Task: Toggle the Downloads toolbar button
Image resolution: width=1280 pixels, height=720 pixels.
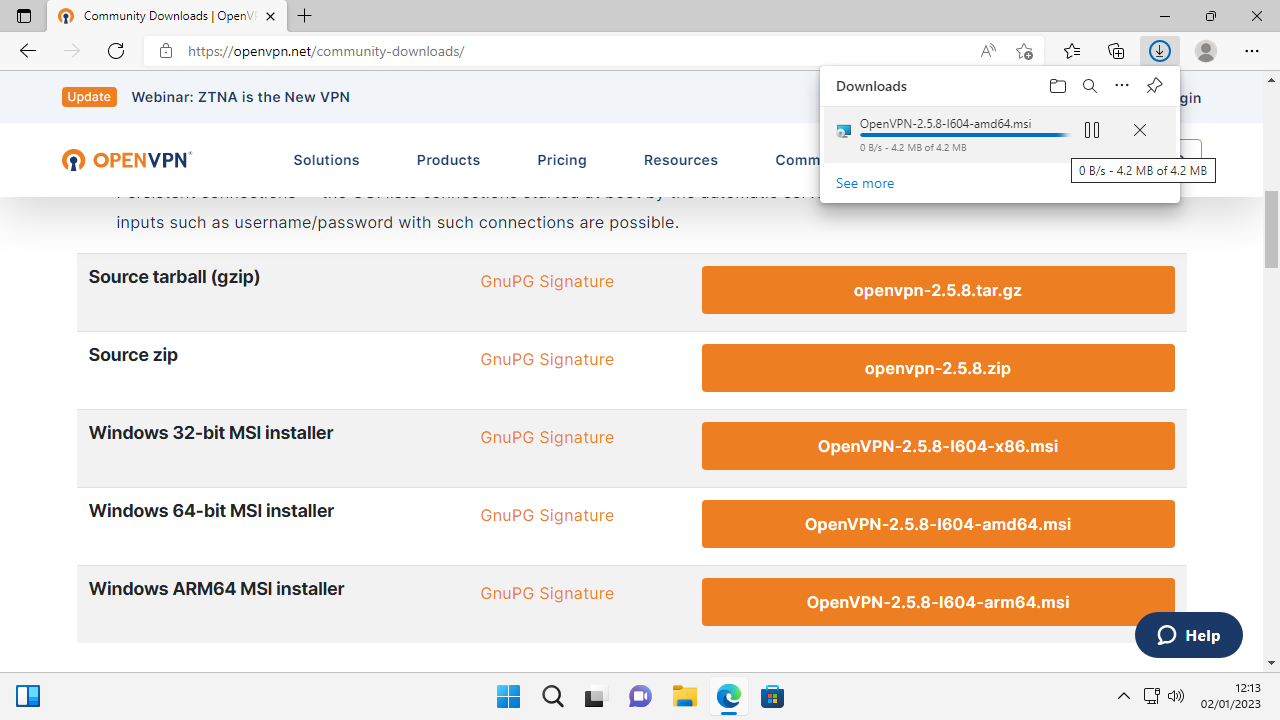Action: click(1160, 51)
